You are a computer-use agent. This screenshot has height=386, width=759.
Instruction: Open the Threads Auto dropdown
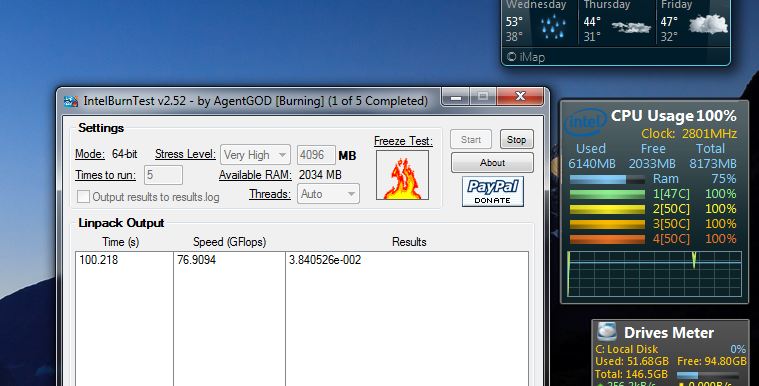tap(328, 194)
